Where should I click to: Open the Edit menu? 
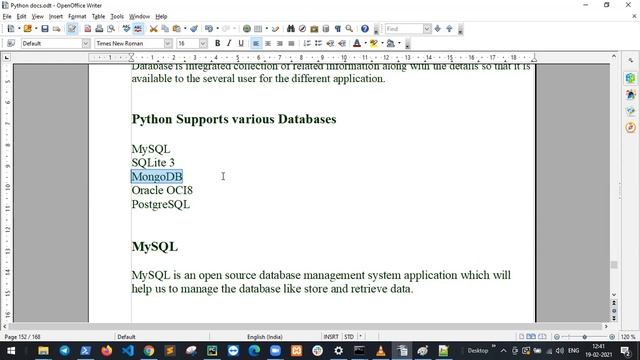tap(21, 16)
